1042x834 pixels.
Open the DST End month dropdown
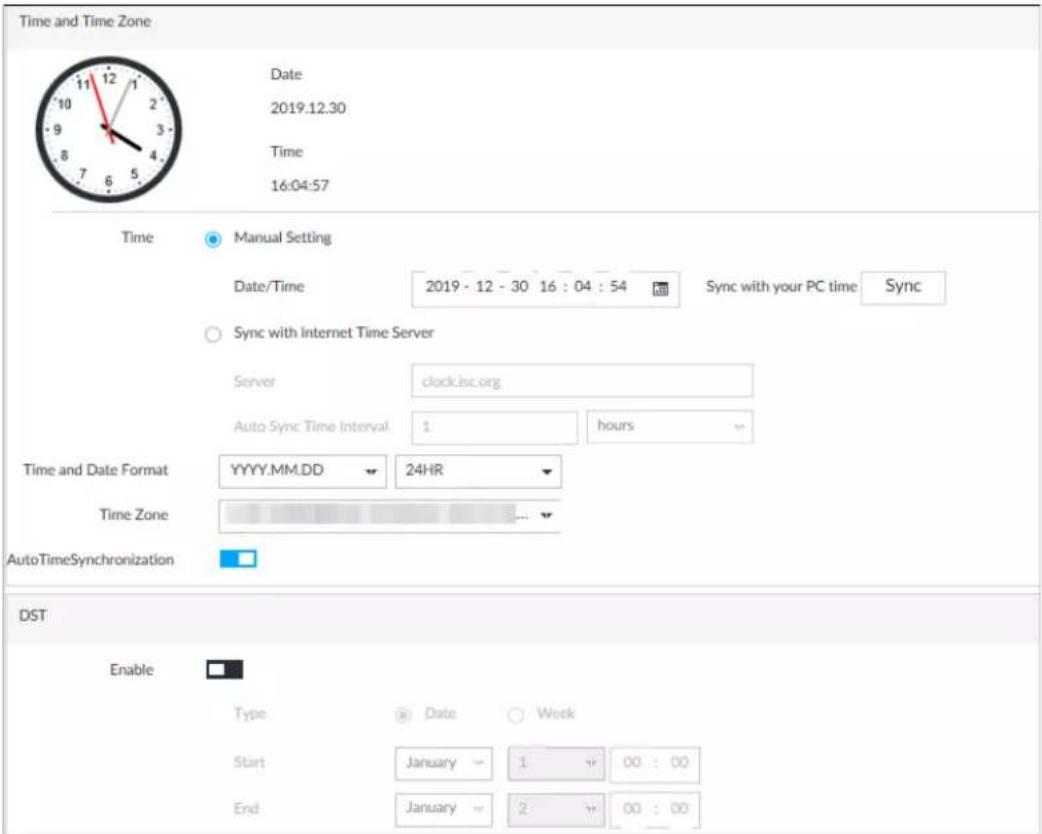(444, 809)
